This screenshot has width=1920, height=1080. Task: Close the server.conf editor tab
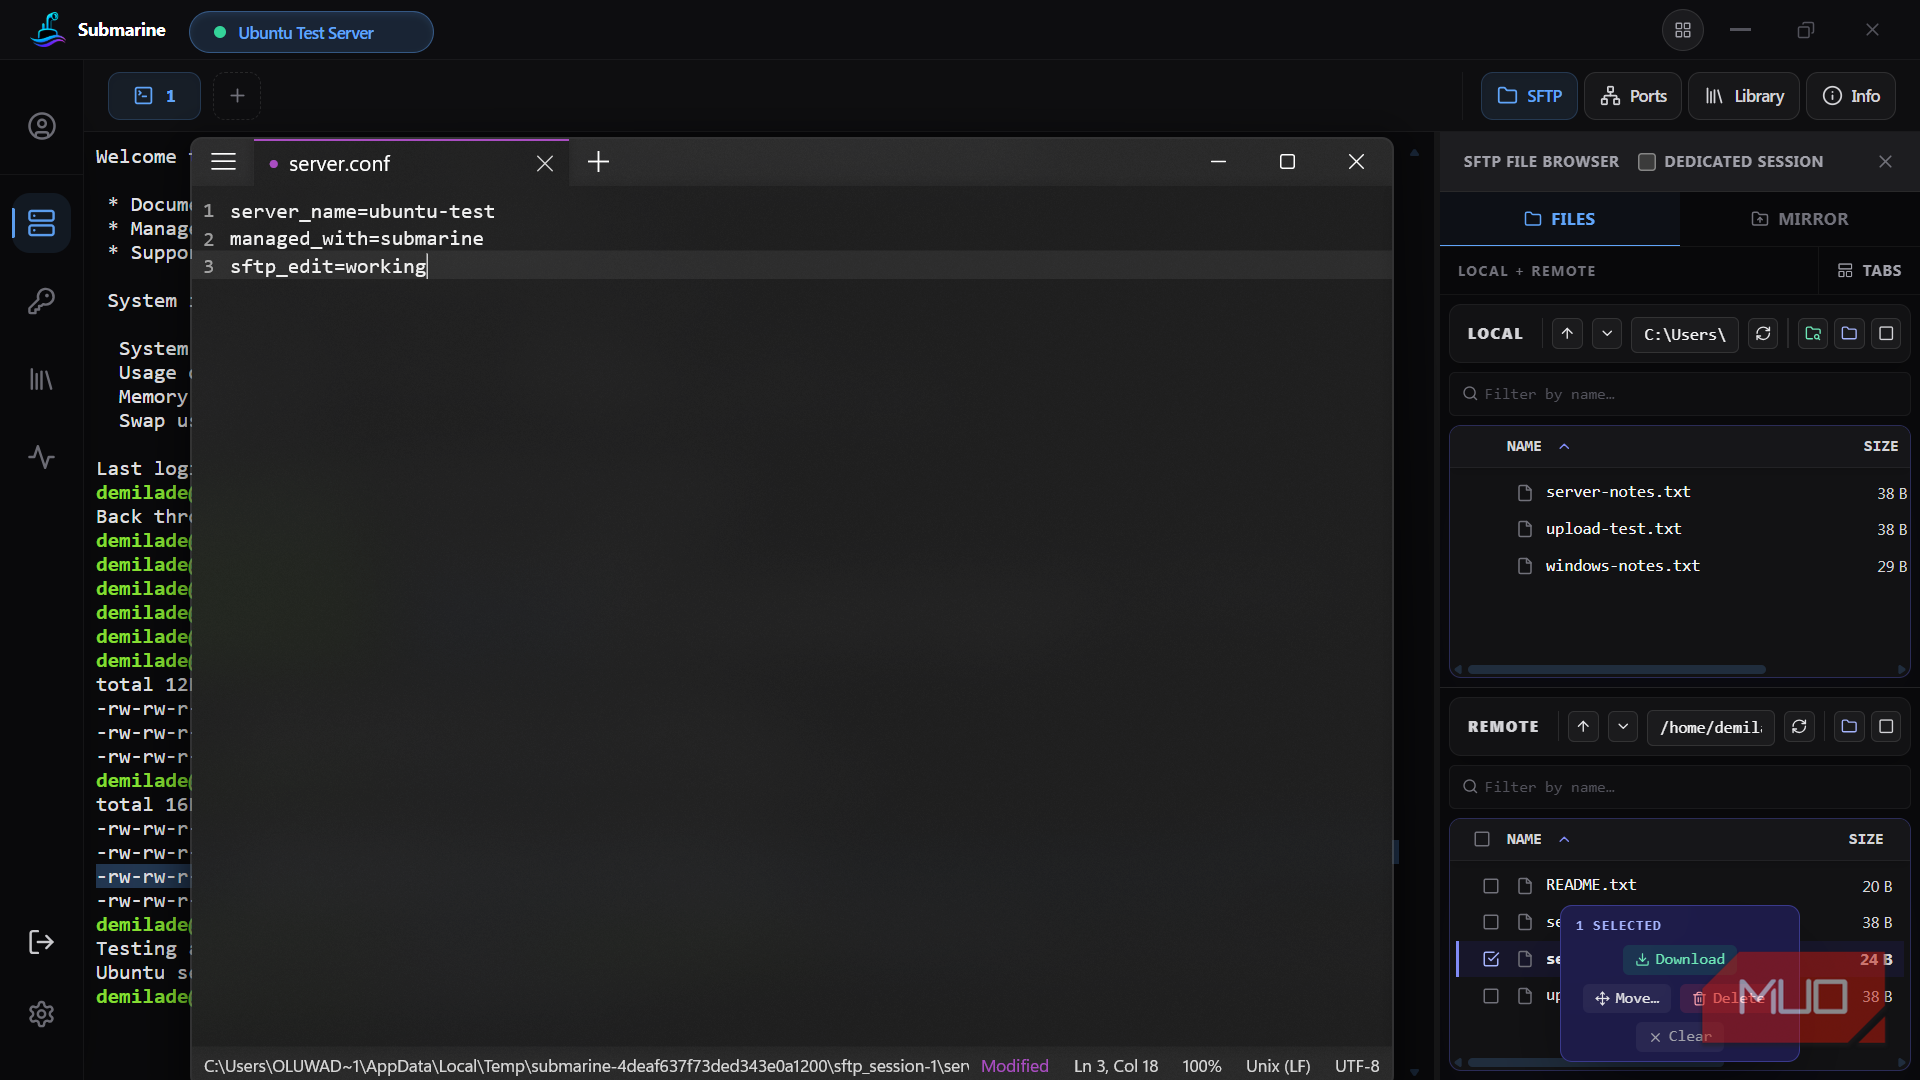(544, 163)
